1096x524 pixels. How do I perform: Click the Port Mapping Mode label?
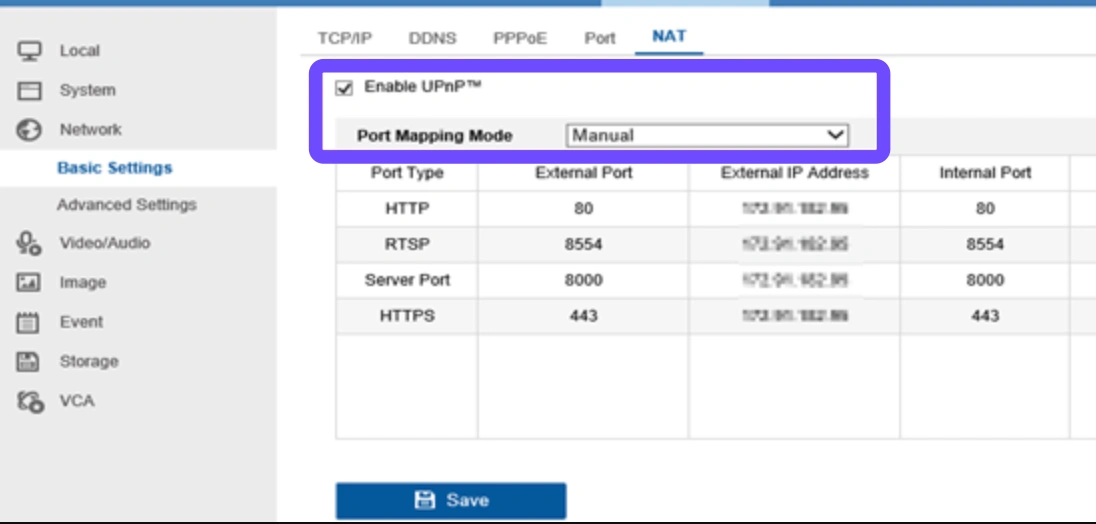434,136
